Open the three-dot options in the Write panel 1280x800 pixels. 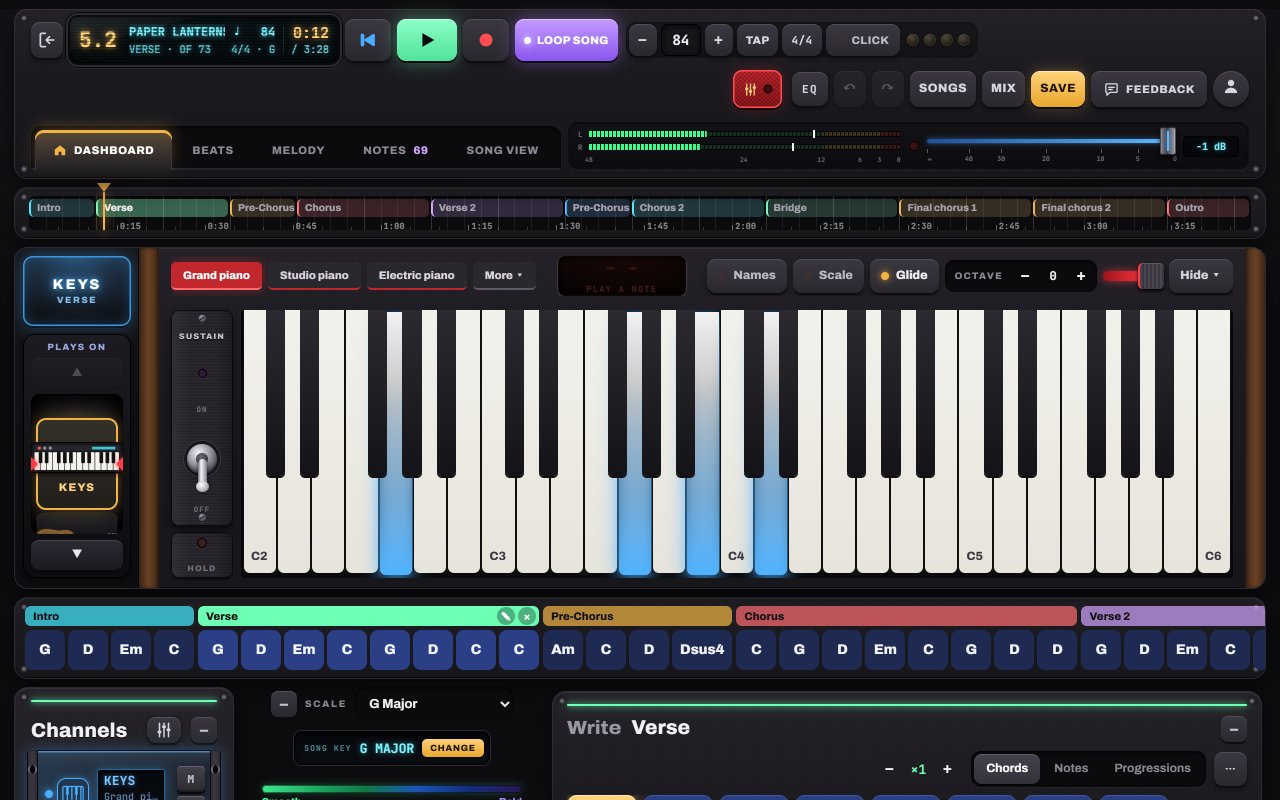1230,768
